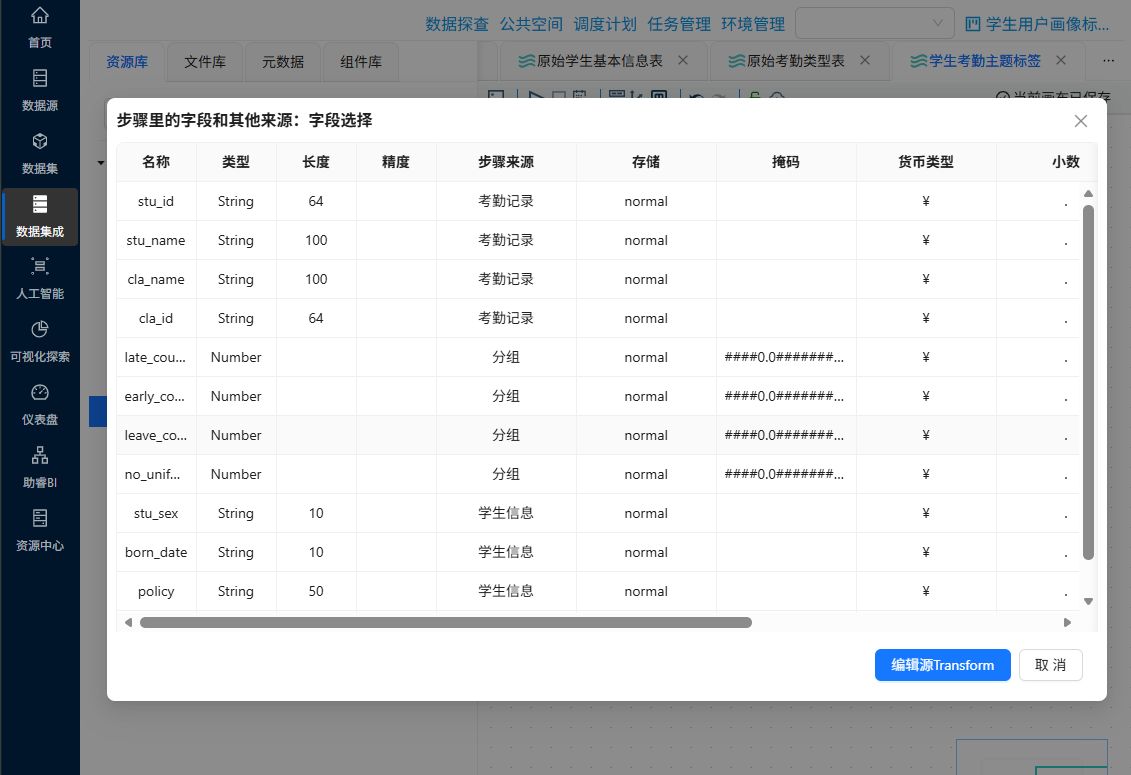Select 数据集成 in the sidebar
This screenshot has height=775, width=1131.
click(x=40, y=216)
